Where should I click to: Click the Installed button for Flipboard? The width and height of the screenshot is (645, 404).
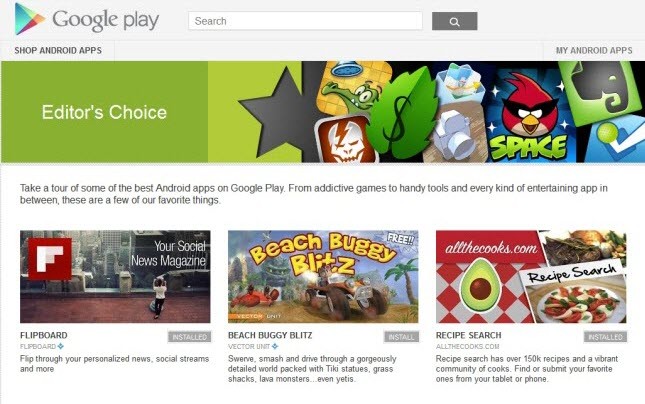pyautogui.click(x=189, y=337)
